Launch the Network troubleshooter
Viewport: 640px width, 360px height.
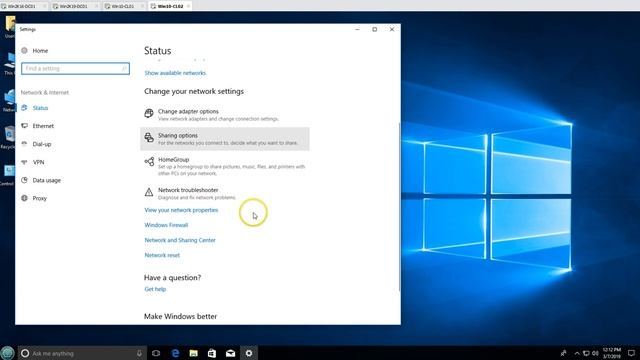tap(224, 193)
